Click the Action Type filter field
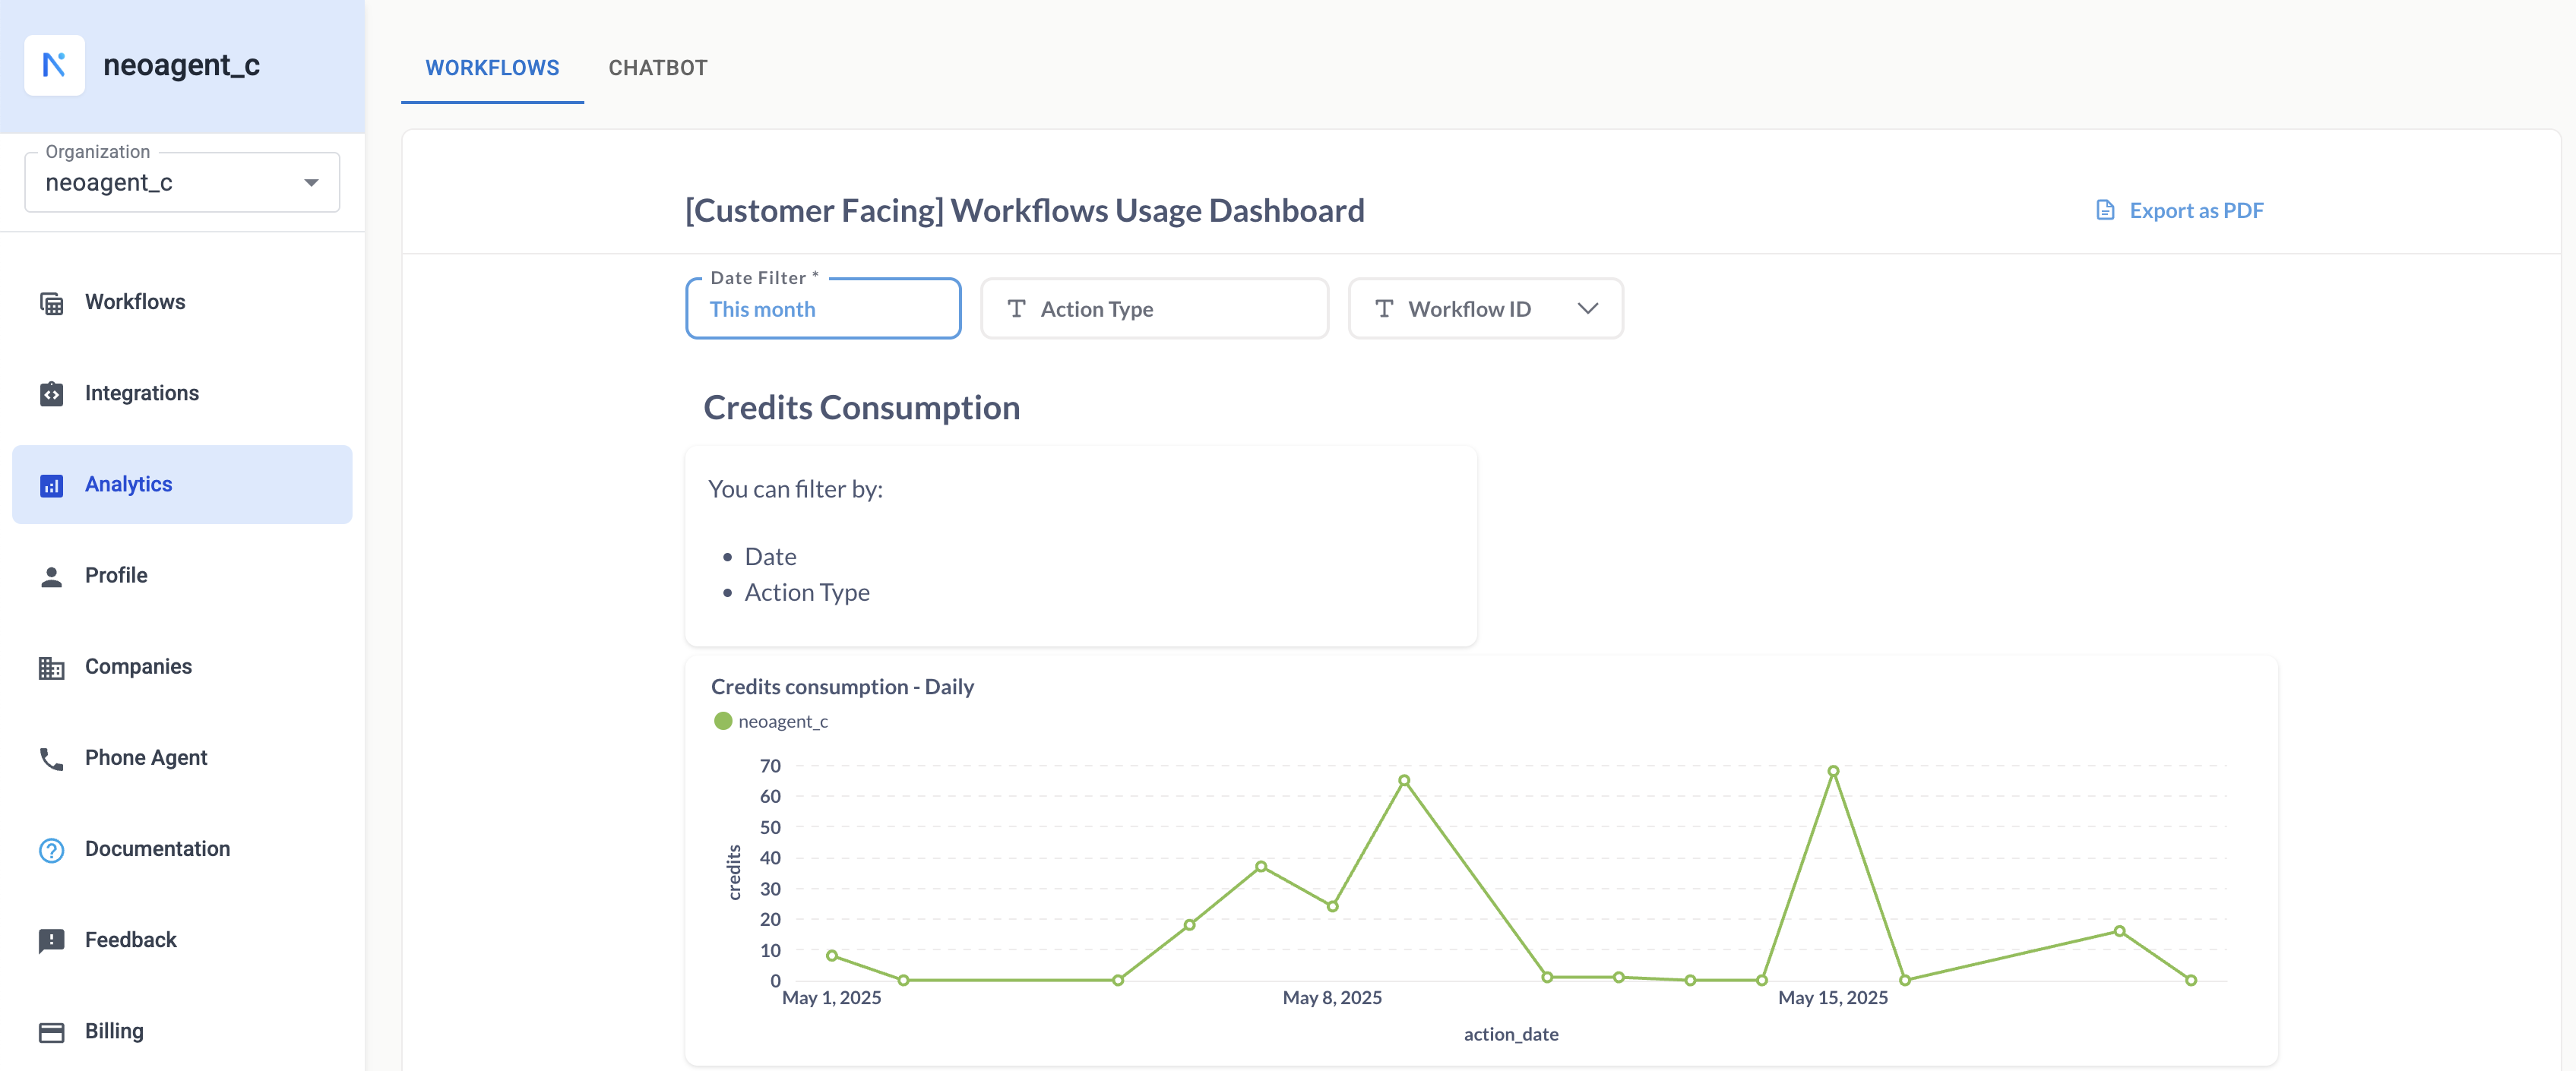The height and width of the screenshot is (1071, 2576). pos(1154,309)
